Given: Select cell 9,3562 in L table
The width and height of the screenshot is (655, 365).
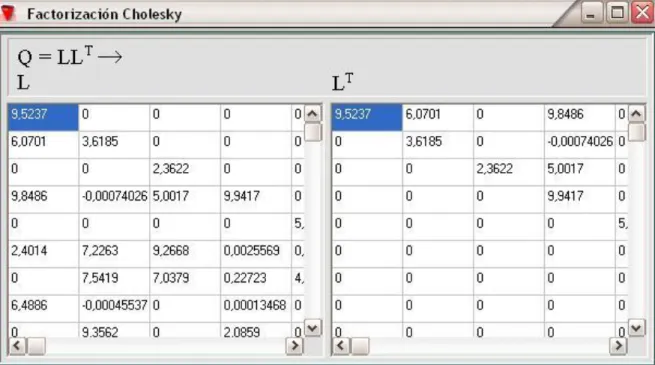Looking at the screenshot, I should click(114, 330).
